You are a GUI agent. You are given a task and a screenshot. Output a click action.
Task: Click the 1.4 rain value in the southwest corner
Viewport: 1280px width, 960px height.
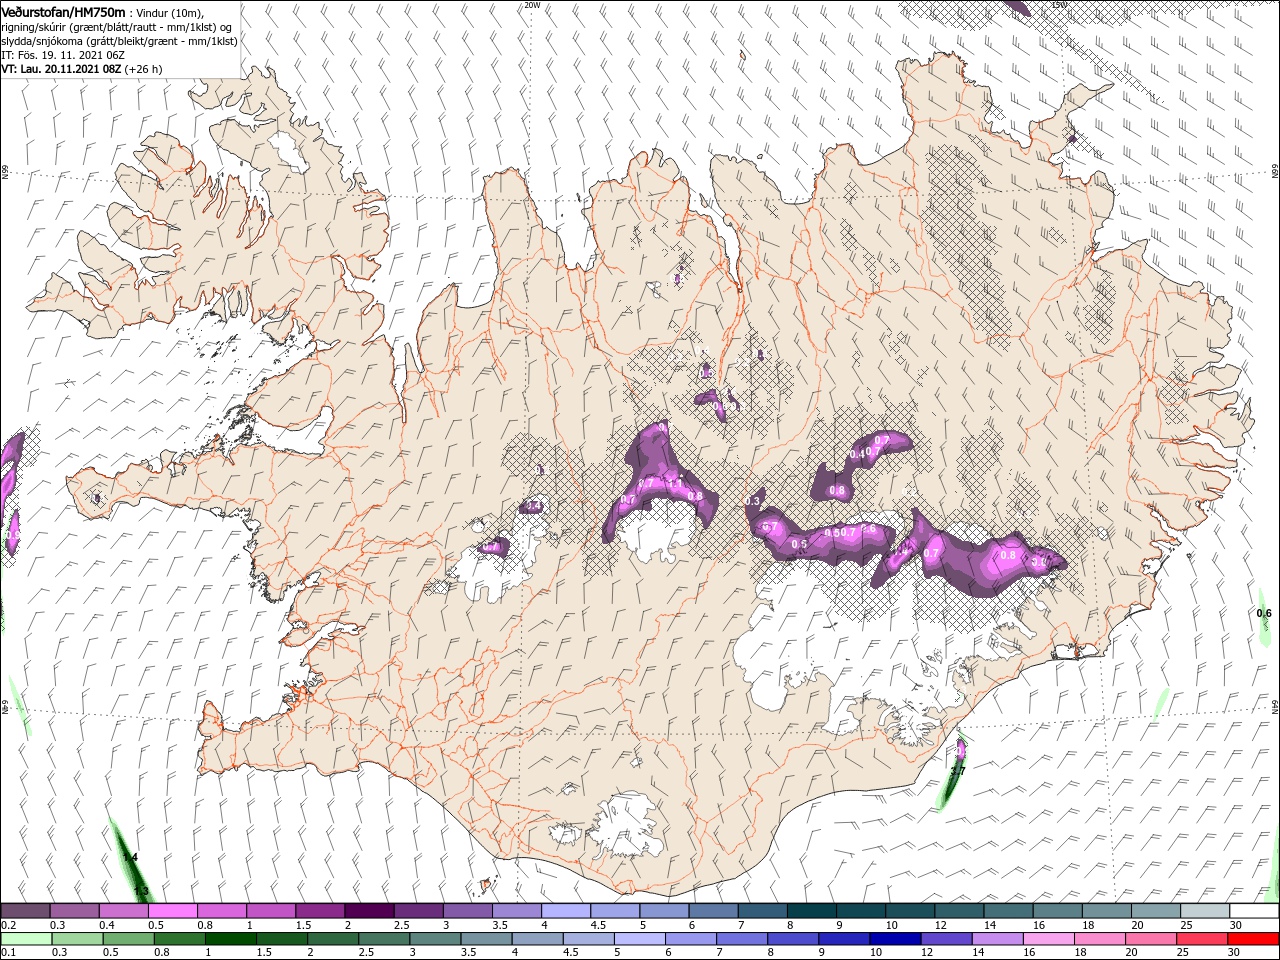(x=130, y=858)
